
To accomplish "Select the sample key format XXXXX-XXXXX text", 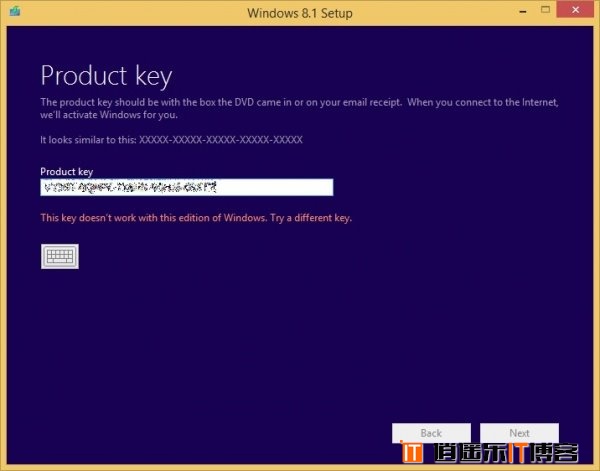I will point(221,140).
